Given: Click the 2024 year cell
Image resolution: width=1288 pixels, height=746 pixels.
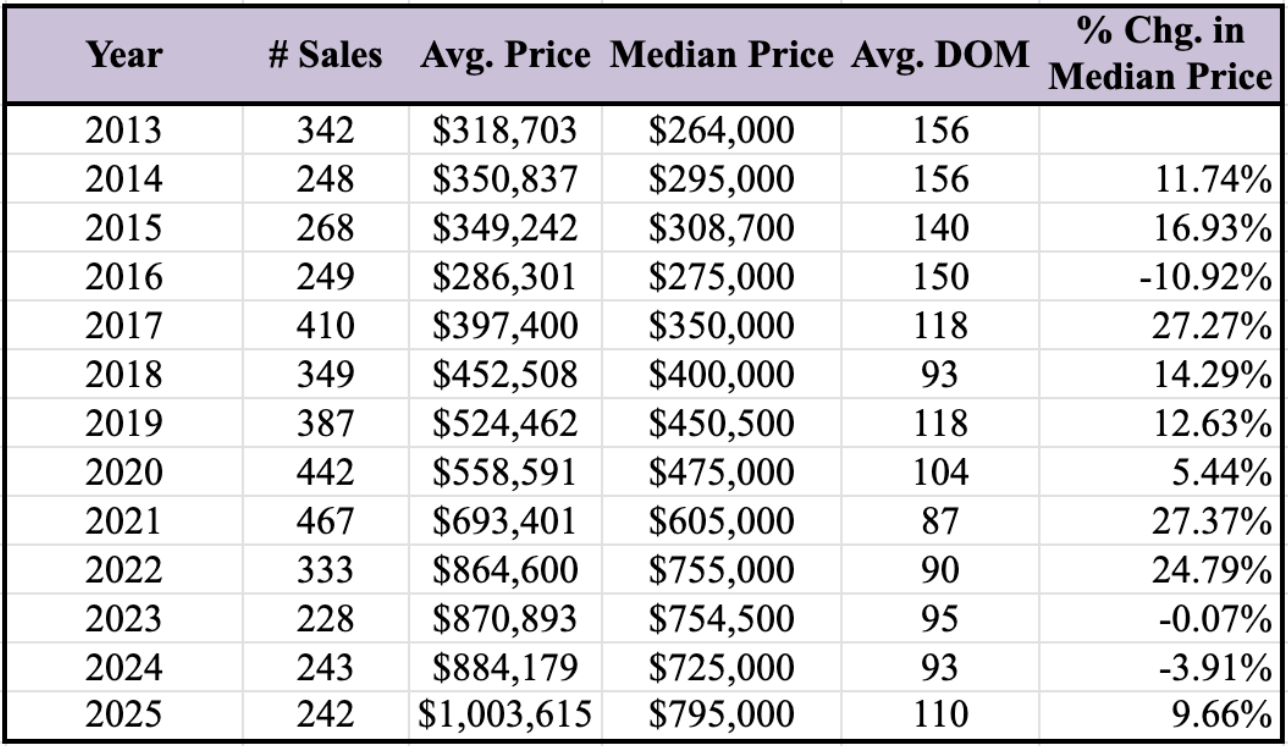Looking at the screenshot, I should pos(123,665).
